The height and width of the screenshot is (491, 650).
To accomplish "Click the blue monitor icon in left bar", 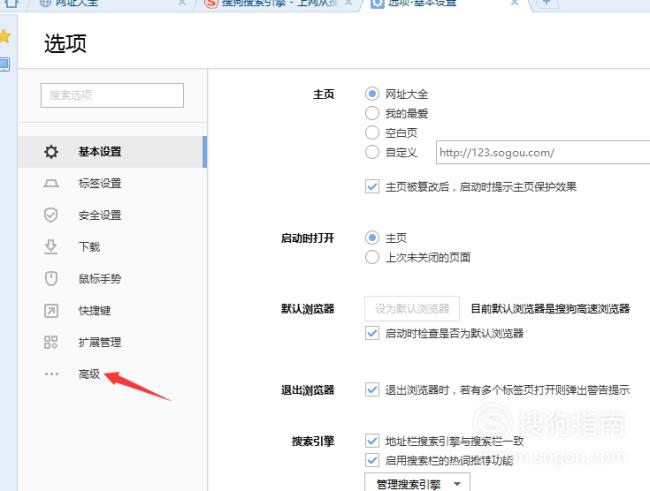I will pos(4,64).
